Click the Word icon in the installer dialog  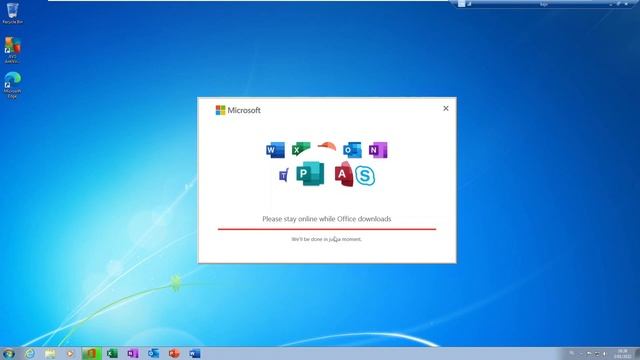(275, 150)
